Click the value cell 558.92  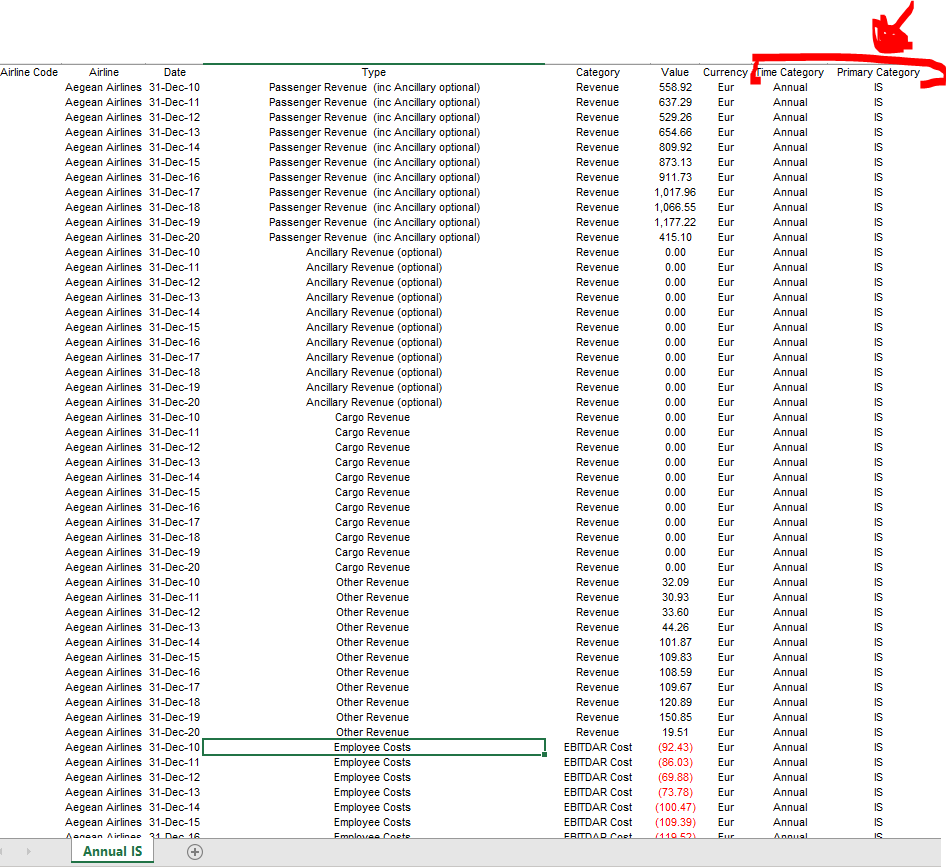pyautogui.click(x=675, y=87)
